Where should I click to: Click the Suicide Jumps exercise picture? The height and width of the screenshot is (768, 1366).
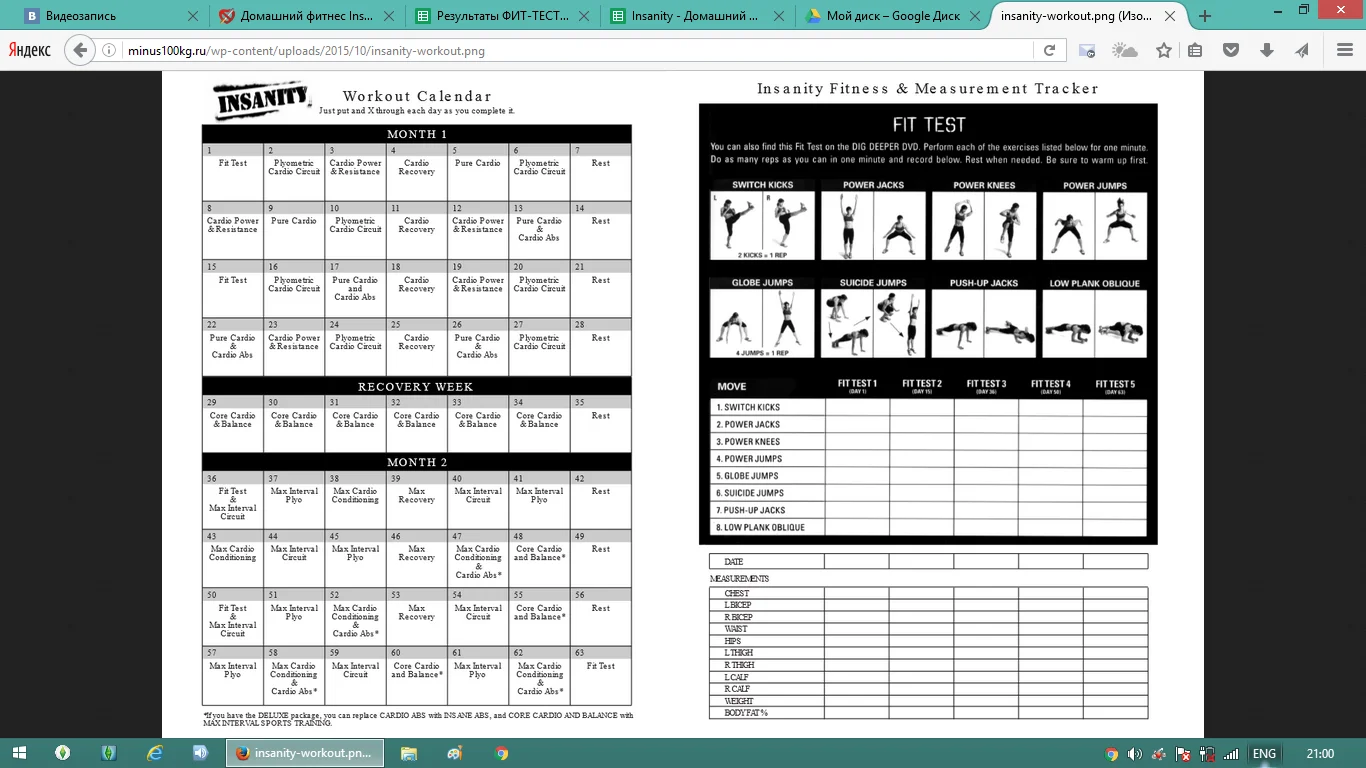coord(872,323)
